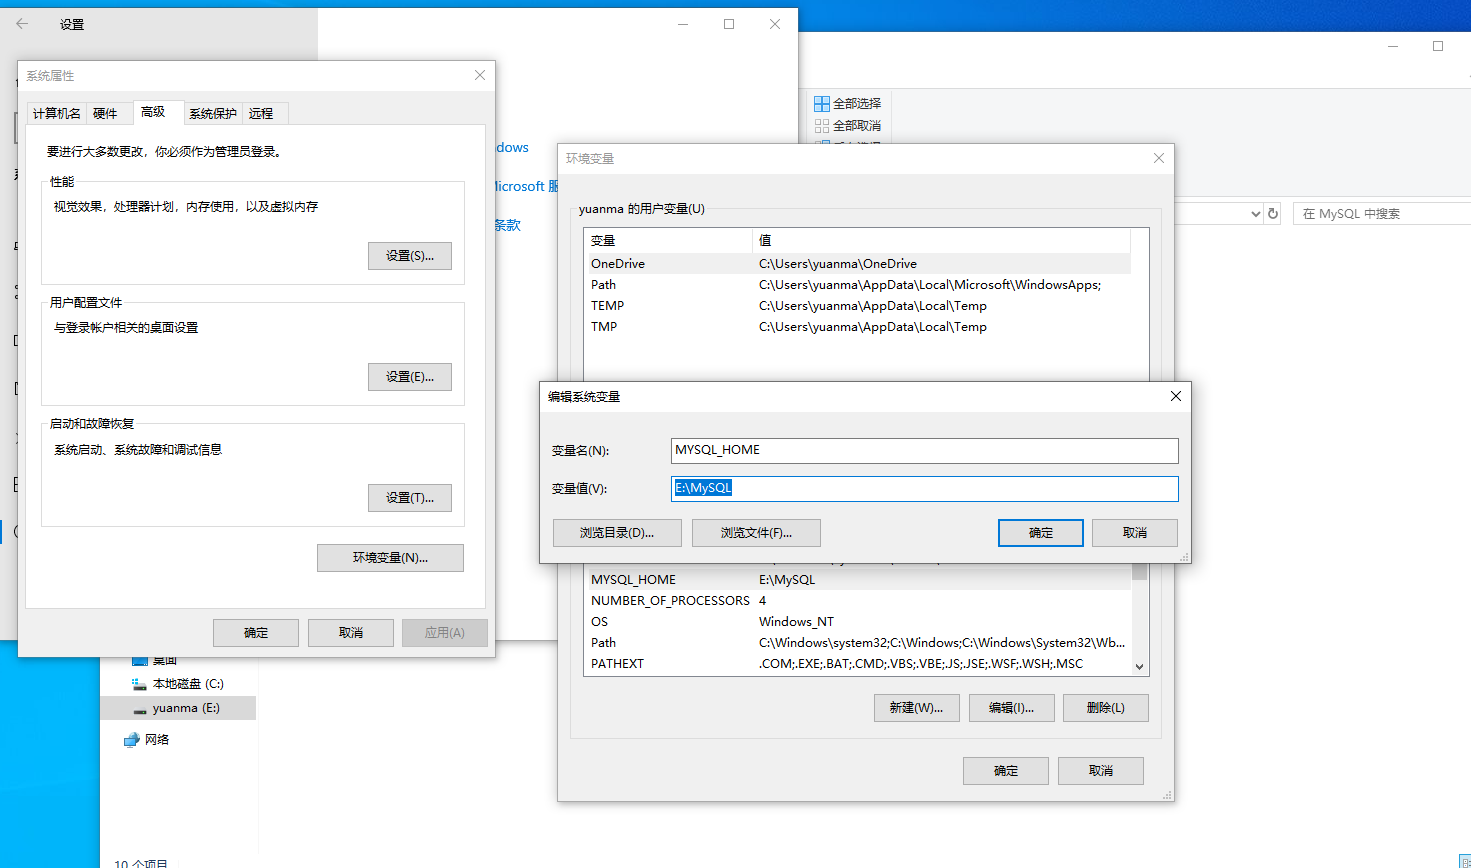Cancel the edit system variable dialog

click(x=1135, y=533)
